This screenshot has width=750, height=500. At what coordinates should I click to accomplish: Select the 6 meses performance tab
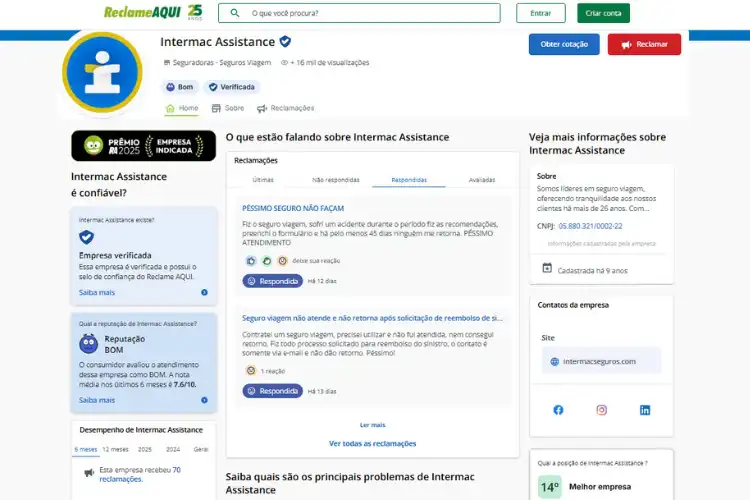pos(86,449)
